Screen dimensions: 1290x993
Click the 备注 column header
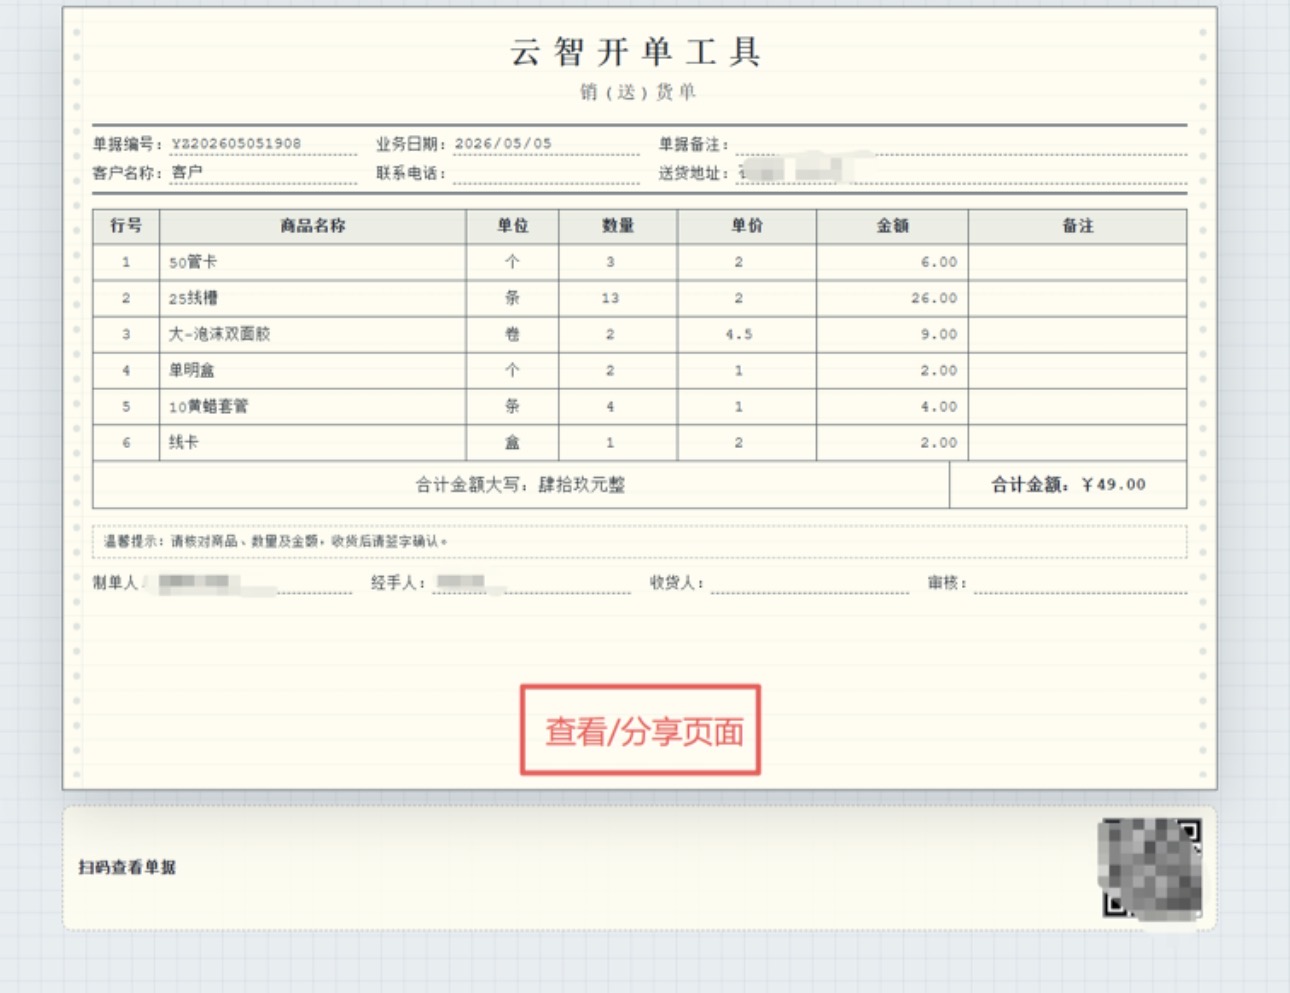(1078, 226)
